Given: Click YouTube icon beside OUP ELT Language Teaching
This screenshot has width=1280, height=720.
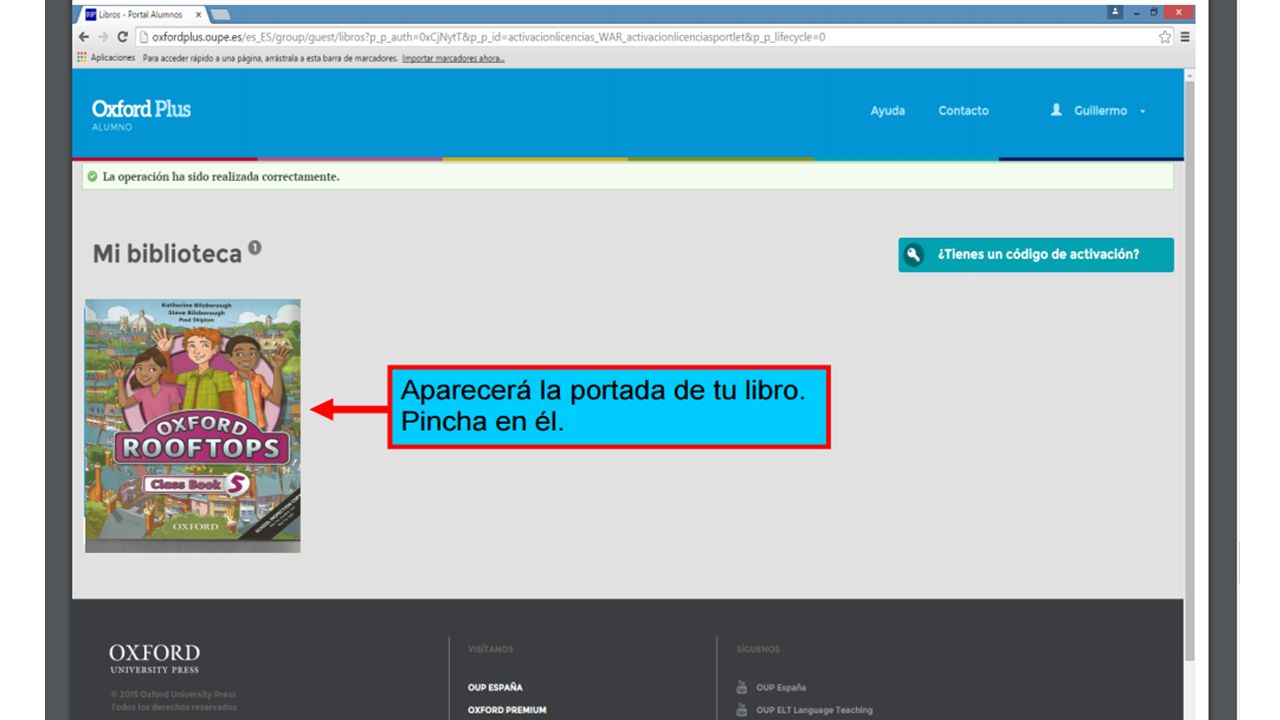Looking at the screenshot, I should [742, 710].
